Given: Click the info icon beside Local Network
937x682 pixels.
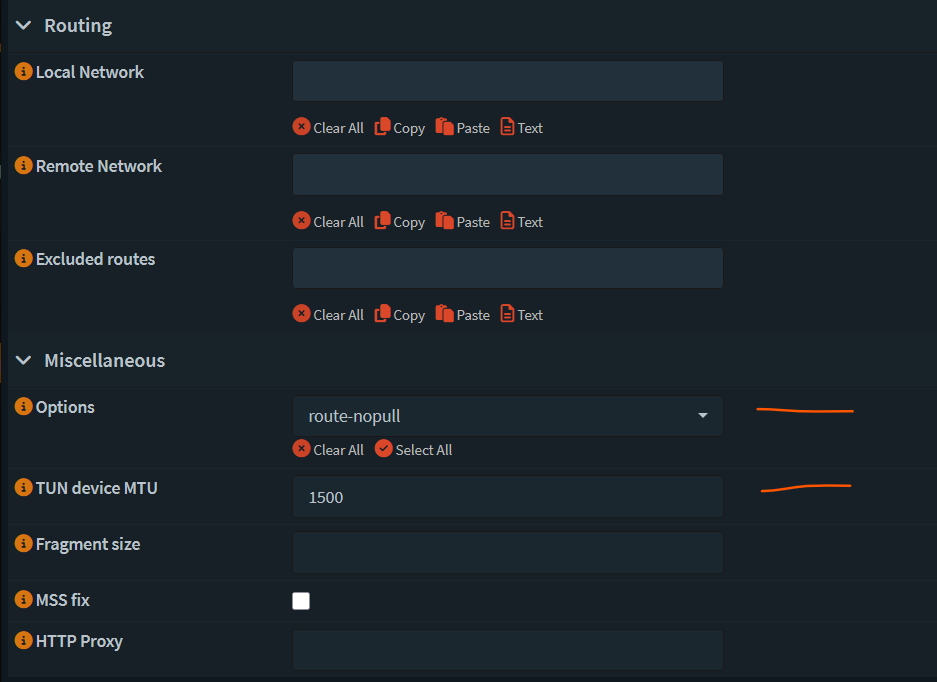Looking at the screenshot, I should pyautogui.click(x=24, y=72).
